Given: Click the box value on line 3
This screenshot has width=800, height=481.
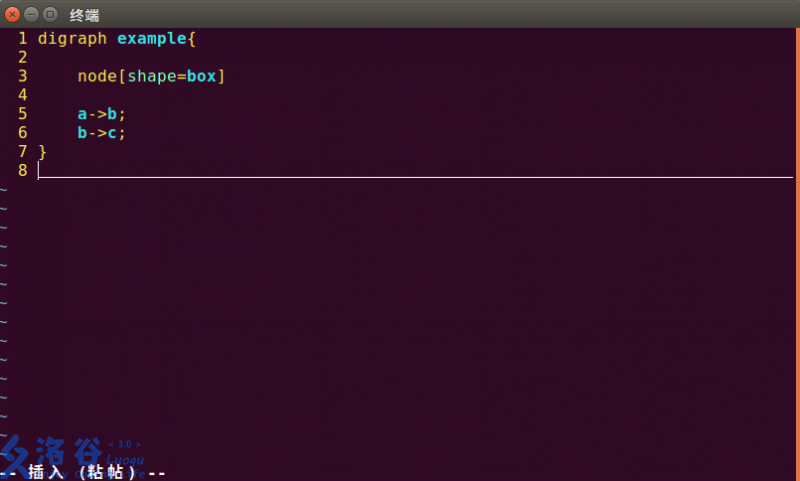Looking at the screenshot, I should click(202, 77).
